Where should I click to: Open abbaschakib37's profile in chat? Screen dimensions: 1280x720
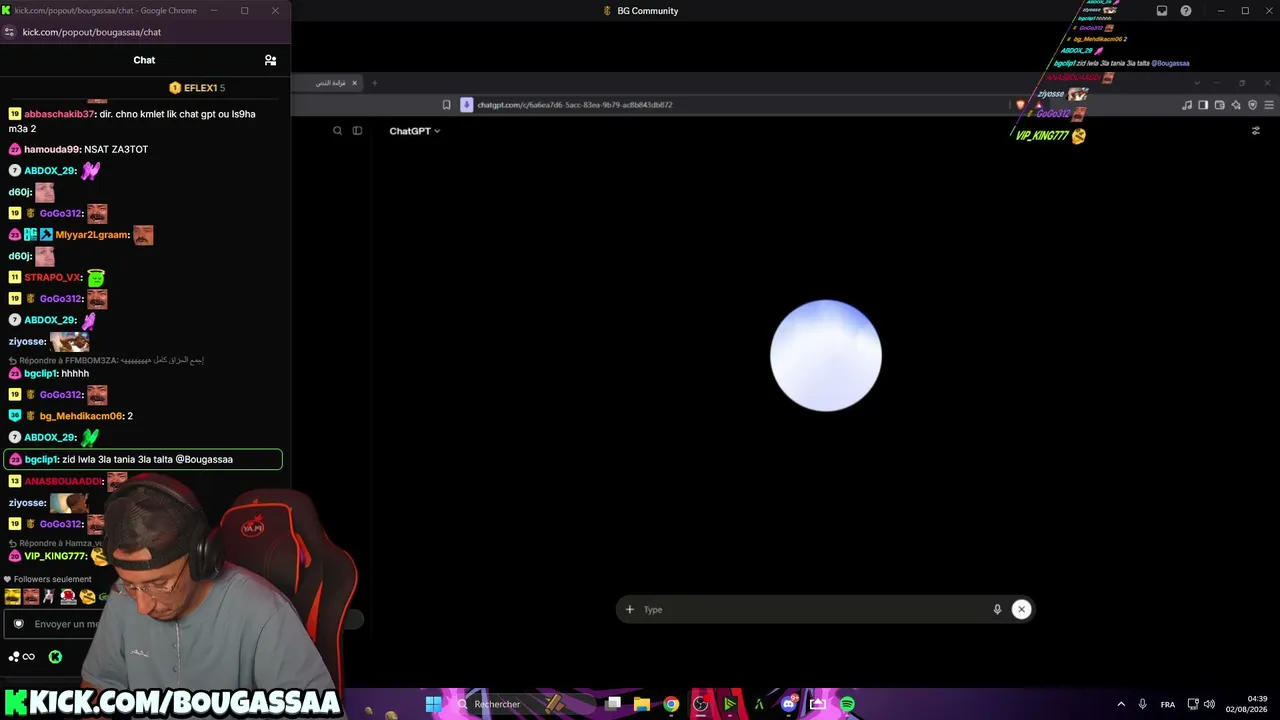pos(59,114)
